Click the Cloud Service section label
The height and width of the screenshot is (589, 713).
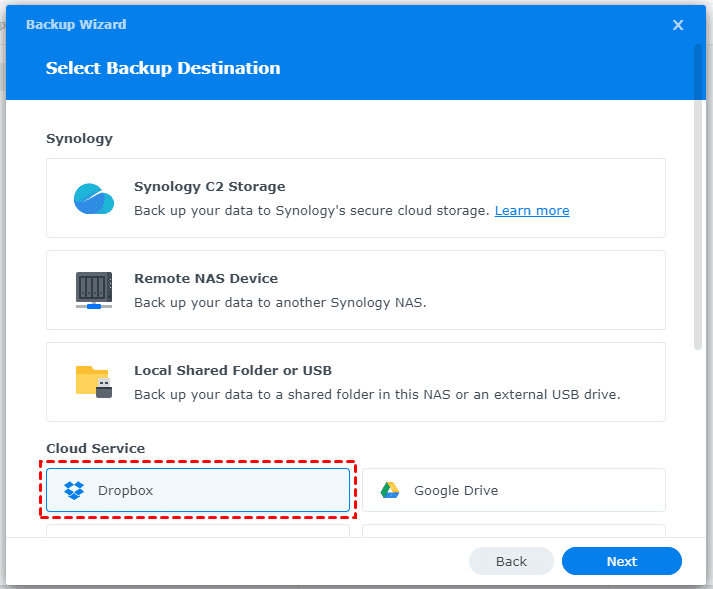(95, 449)
